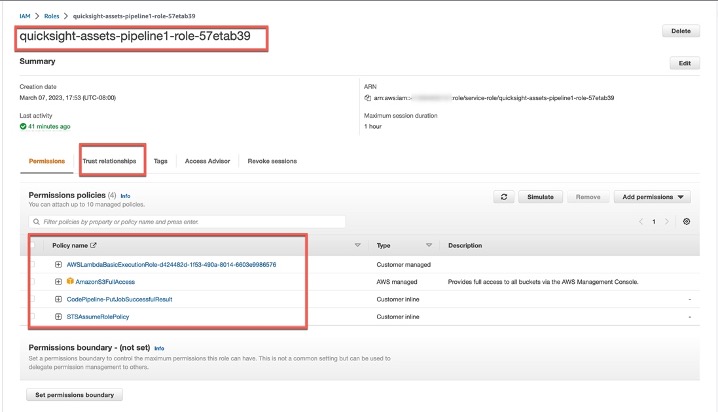Screen dimensions: 718x412
Task: Open the Tags tab
Action: 160,161
